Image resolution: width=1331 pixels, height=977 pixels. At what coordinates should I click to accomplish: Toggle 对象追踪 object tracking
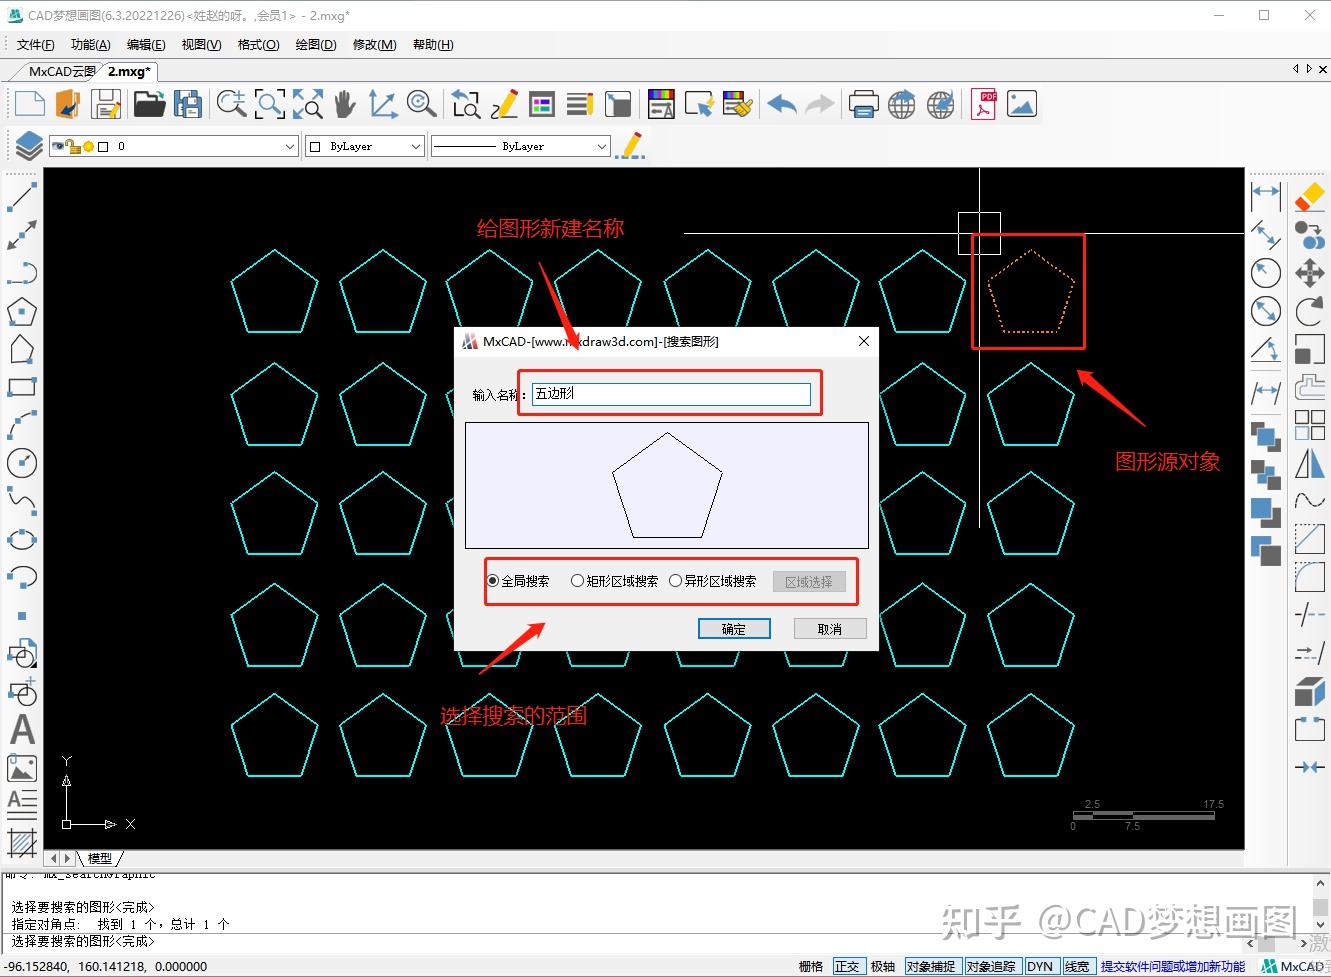(x=991, y=966)
